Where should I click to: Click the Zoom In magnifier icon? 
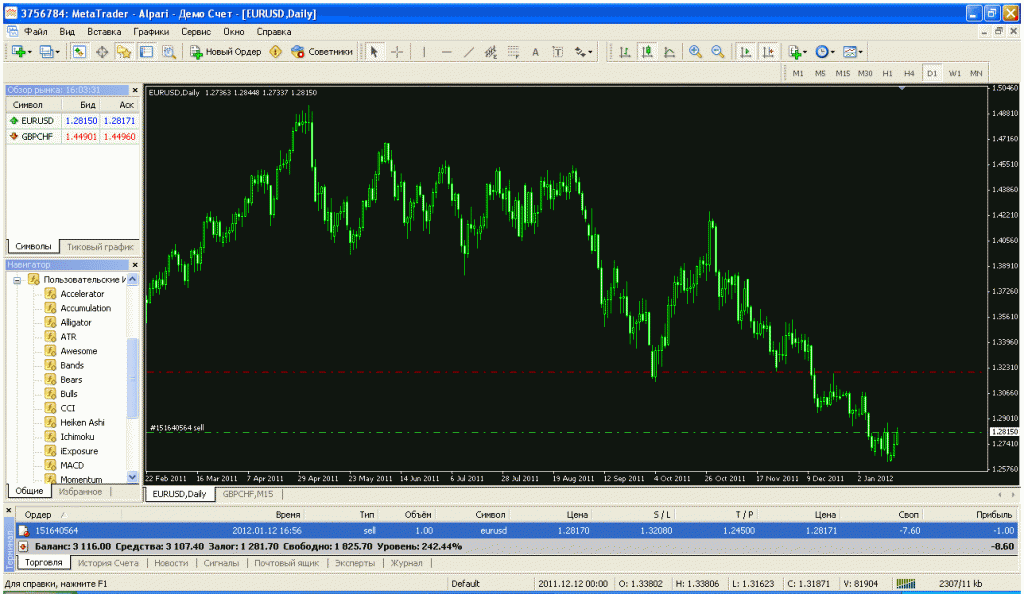[696, 51]
